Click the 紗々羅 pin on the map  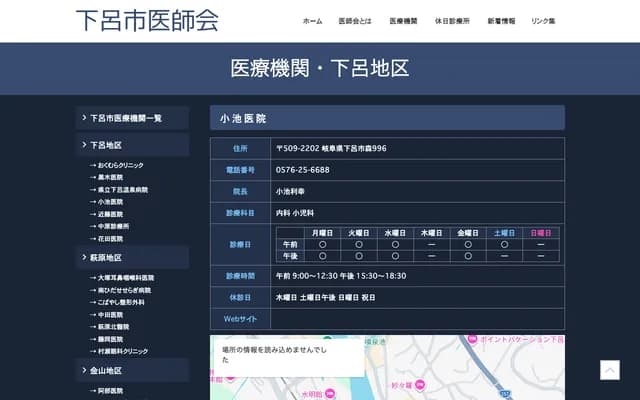click(419, 384)
